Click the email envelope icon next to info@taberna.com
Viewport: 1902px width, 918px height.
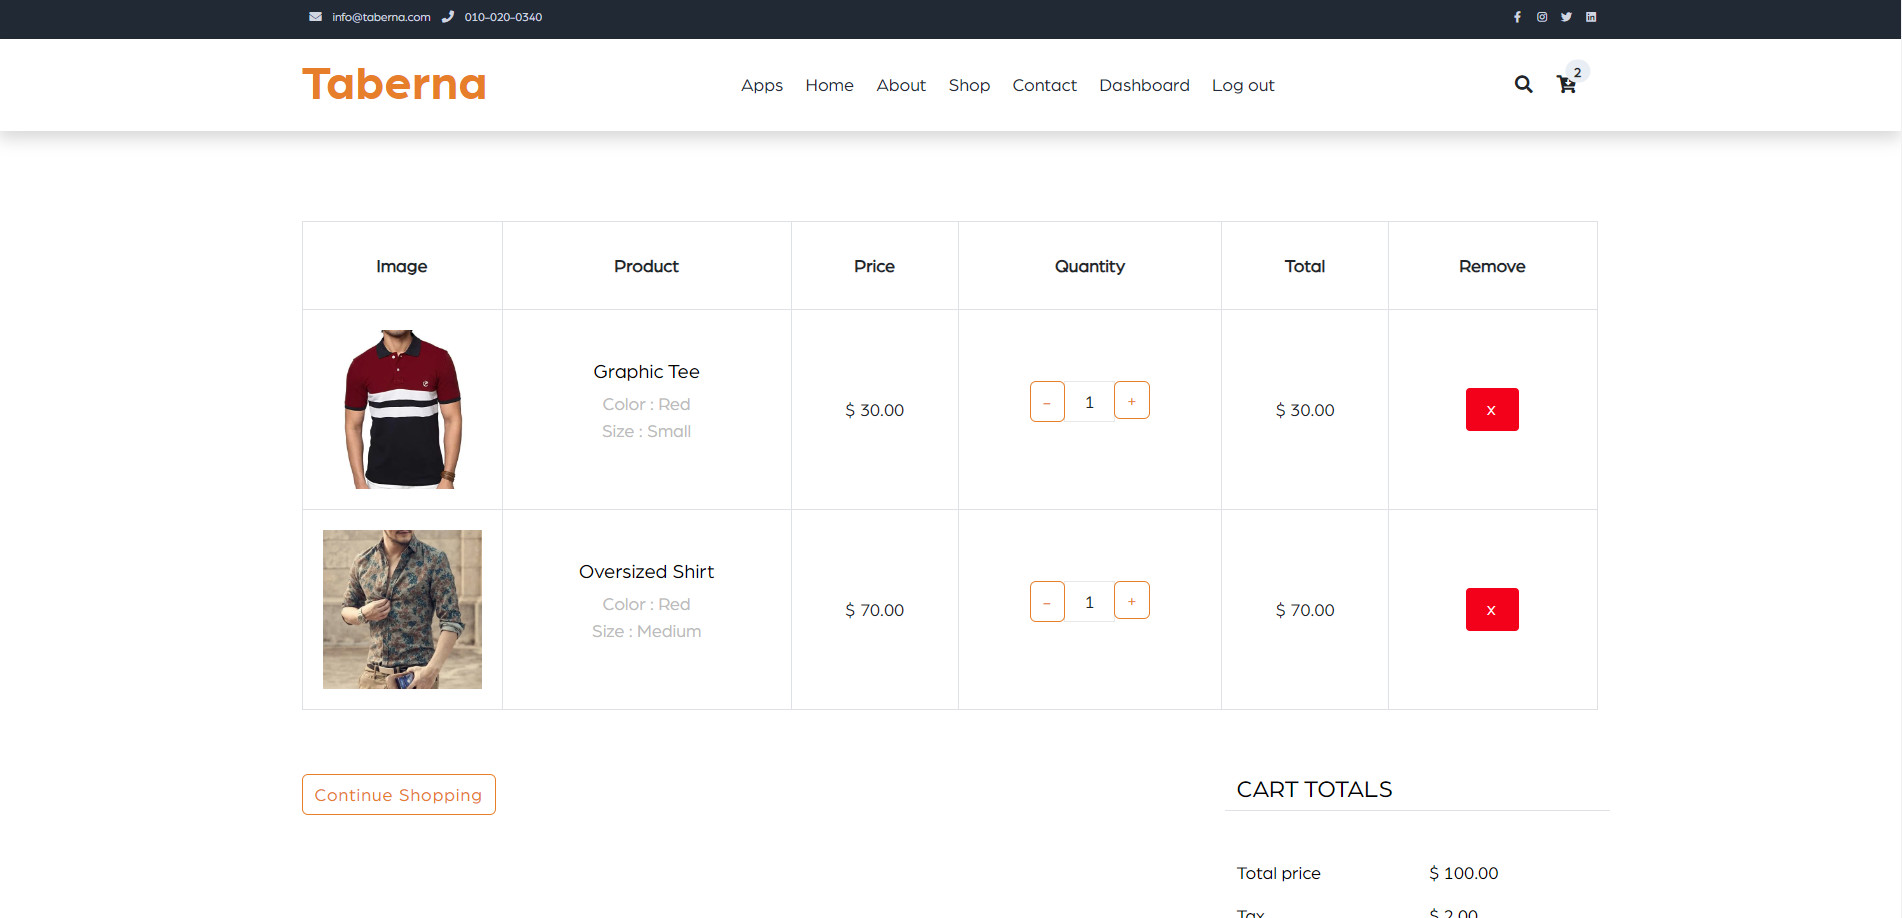[315, 16]
